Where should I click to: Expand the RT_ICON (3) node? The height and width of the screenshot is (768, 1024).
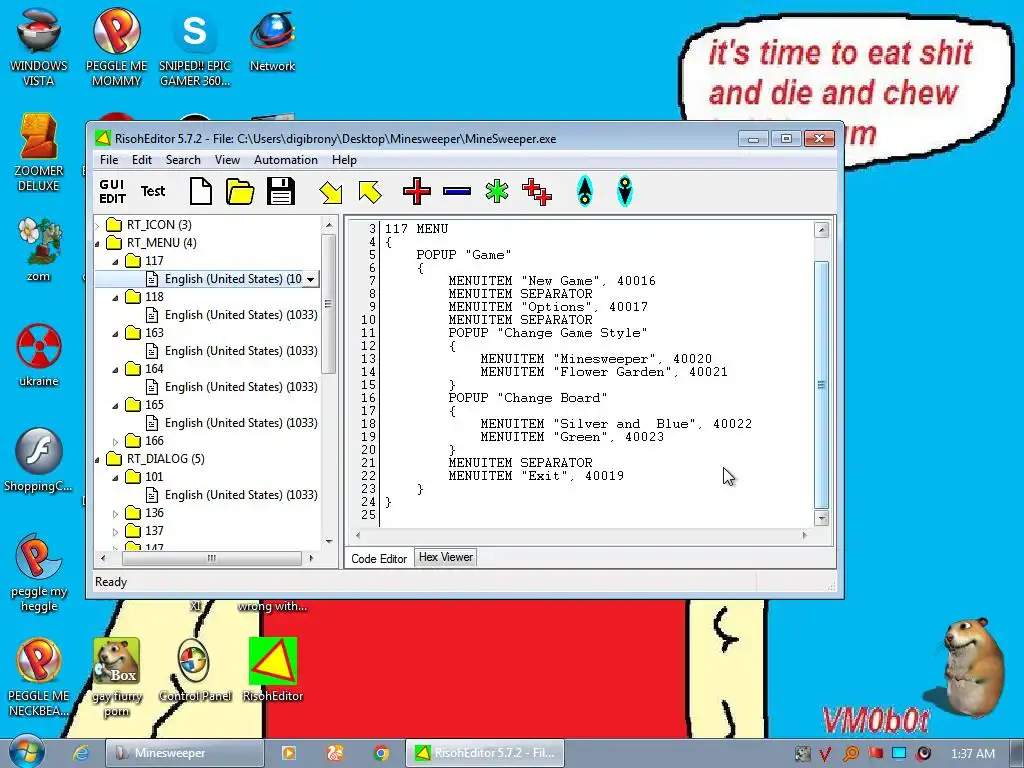(98, 225)
